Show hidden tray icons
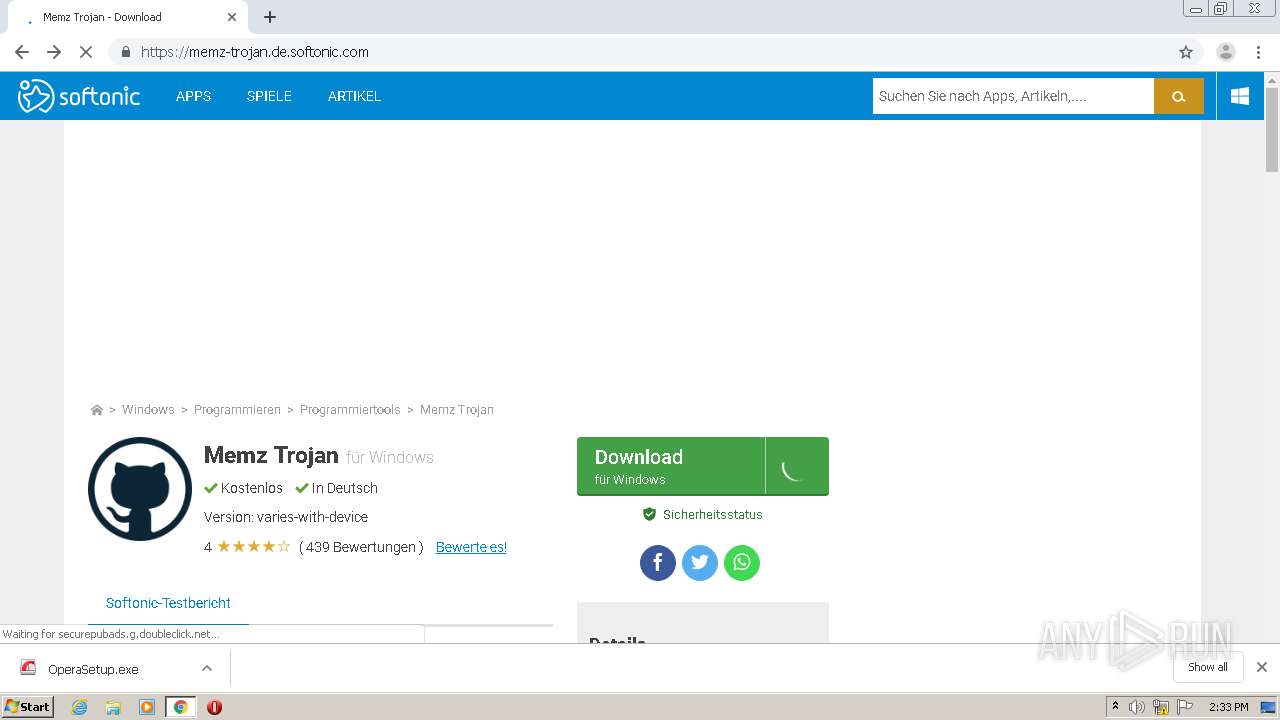Viewport: 1280px width, 720px height. 1116,707
